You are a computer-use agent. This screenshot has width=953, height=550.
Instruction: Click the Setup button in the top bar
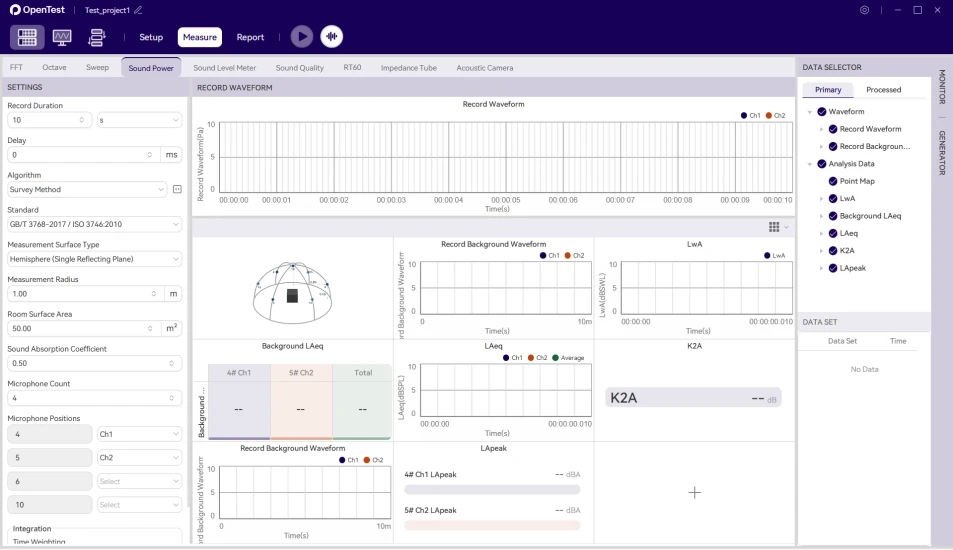click(x=151, y=37)
